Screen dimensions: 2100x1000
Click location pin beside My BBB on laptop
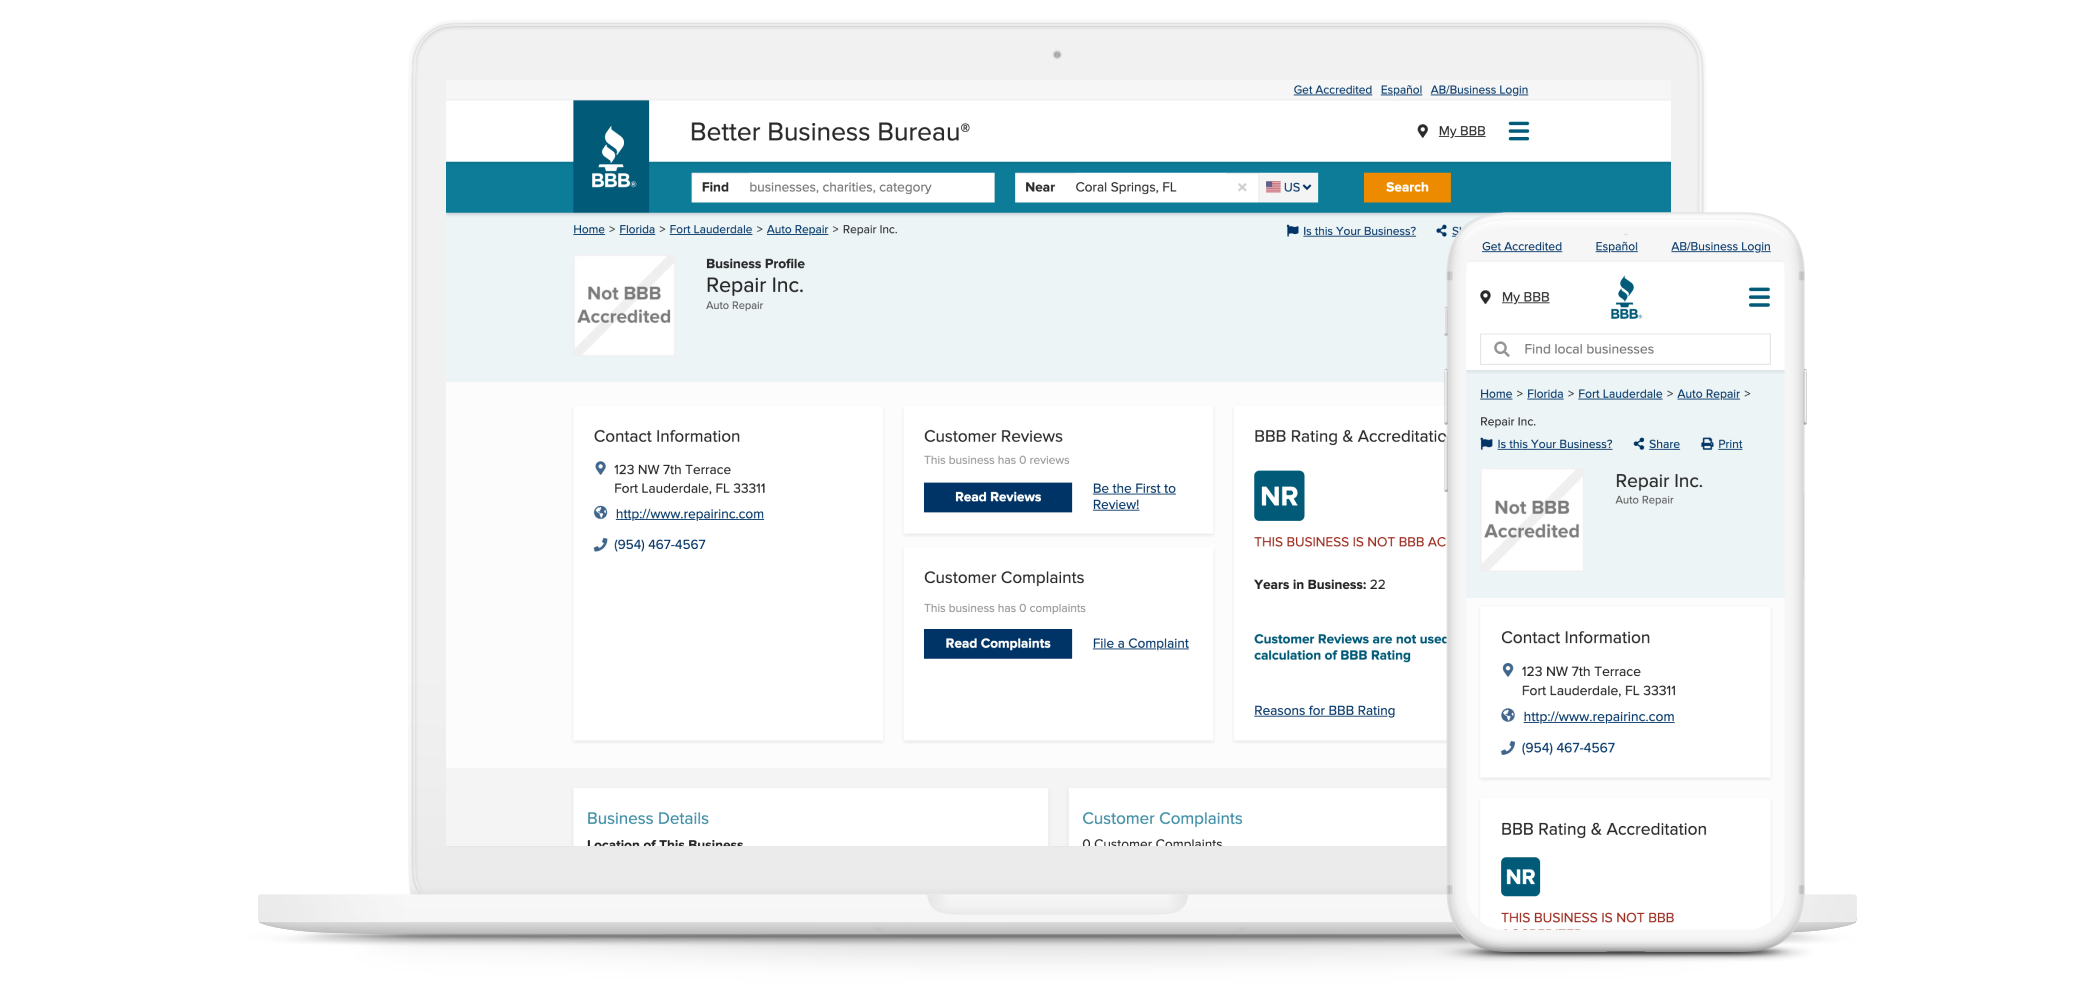1422,131
